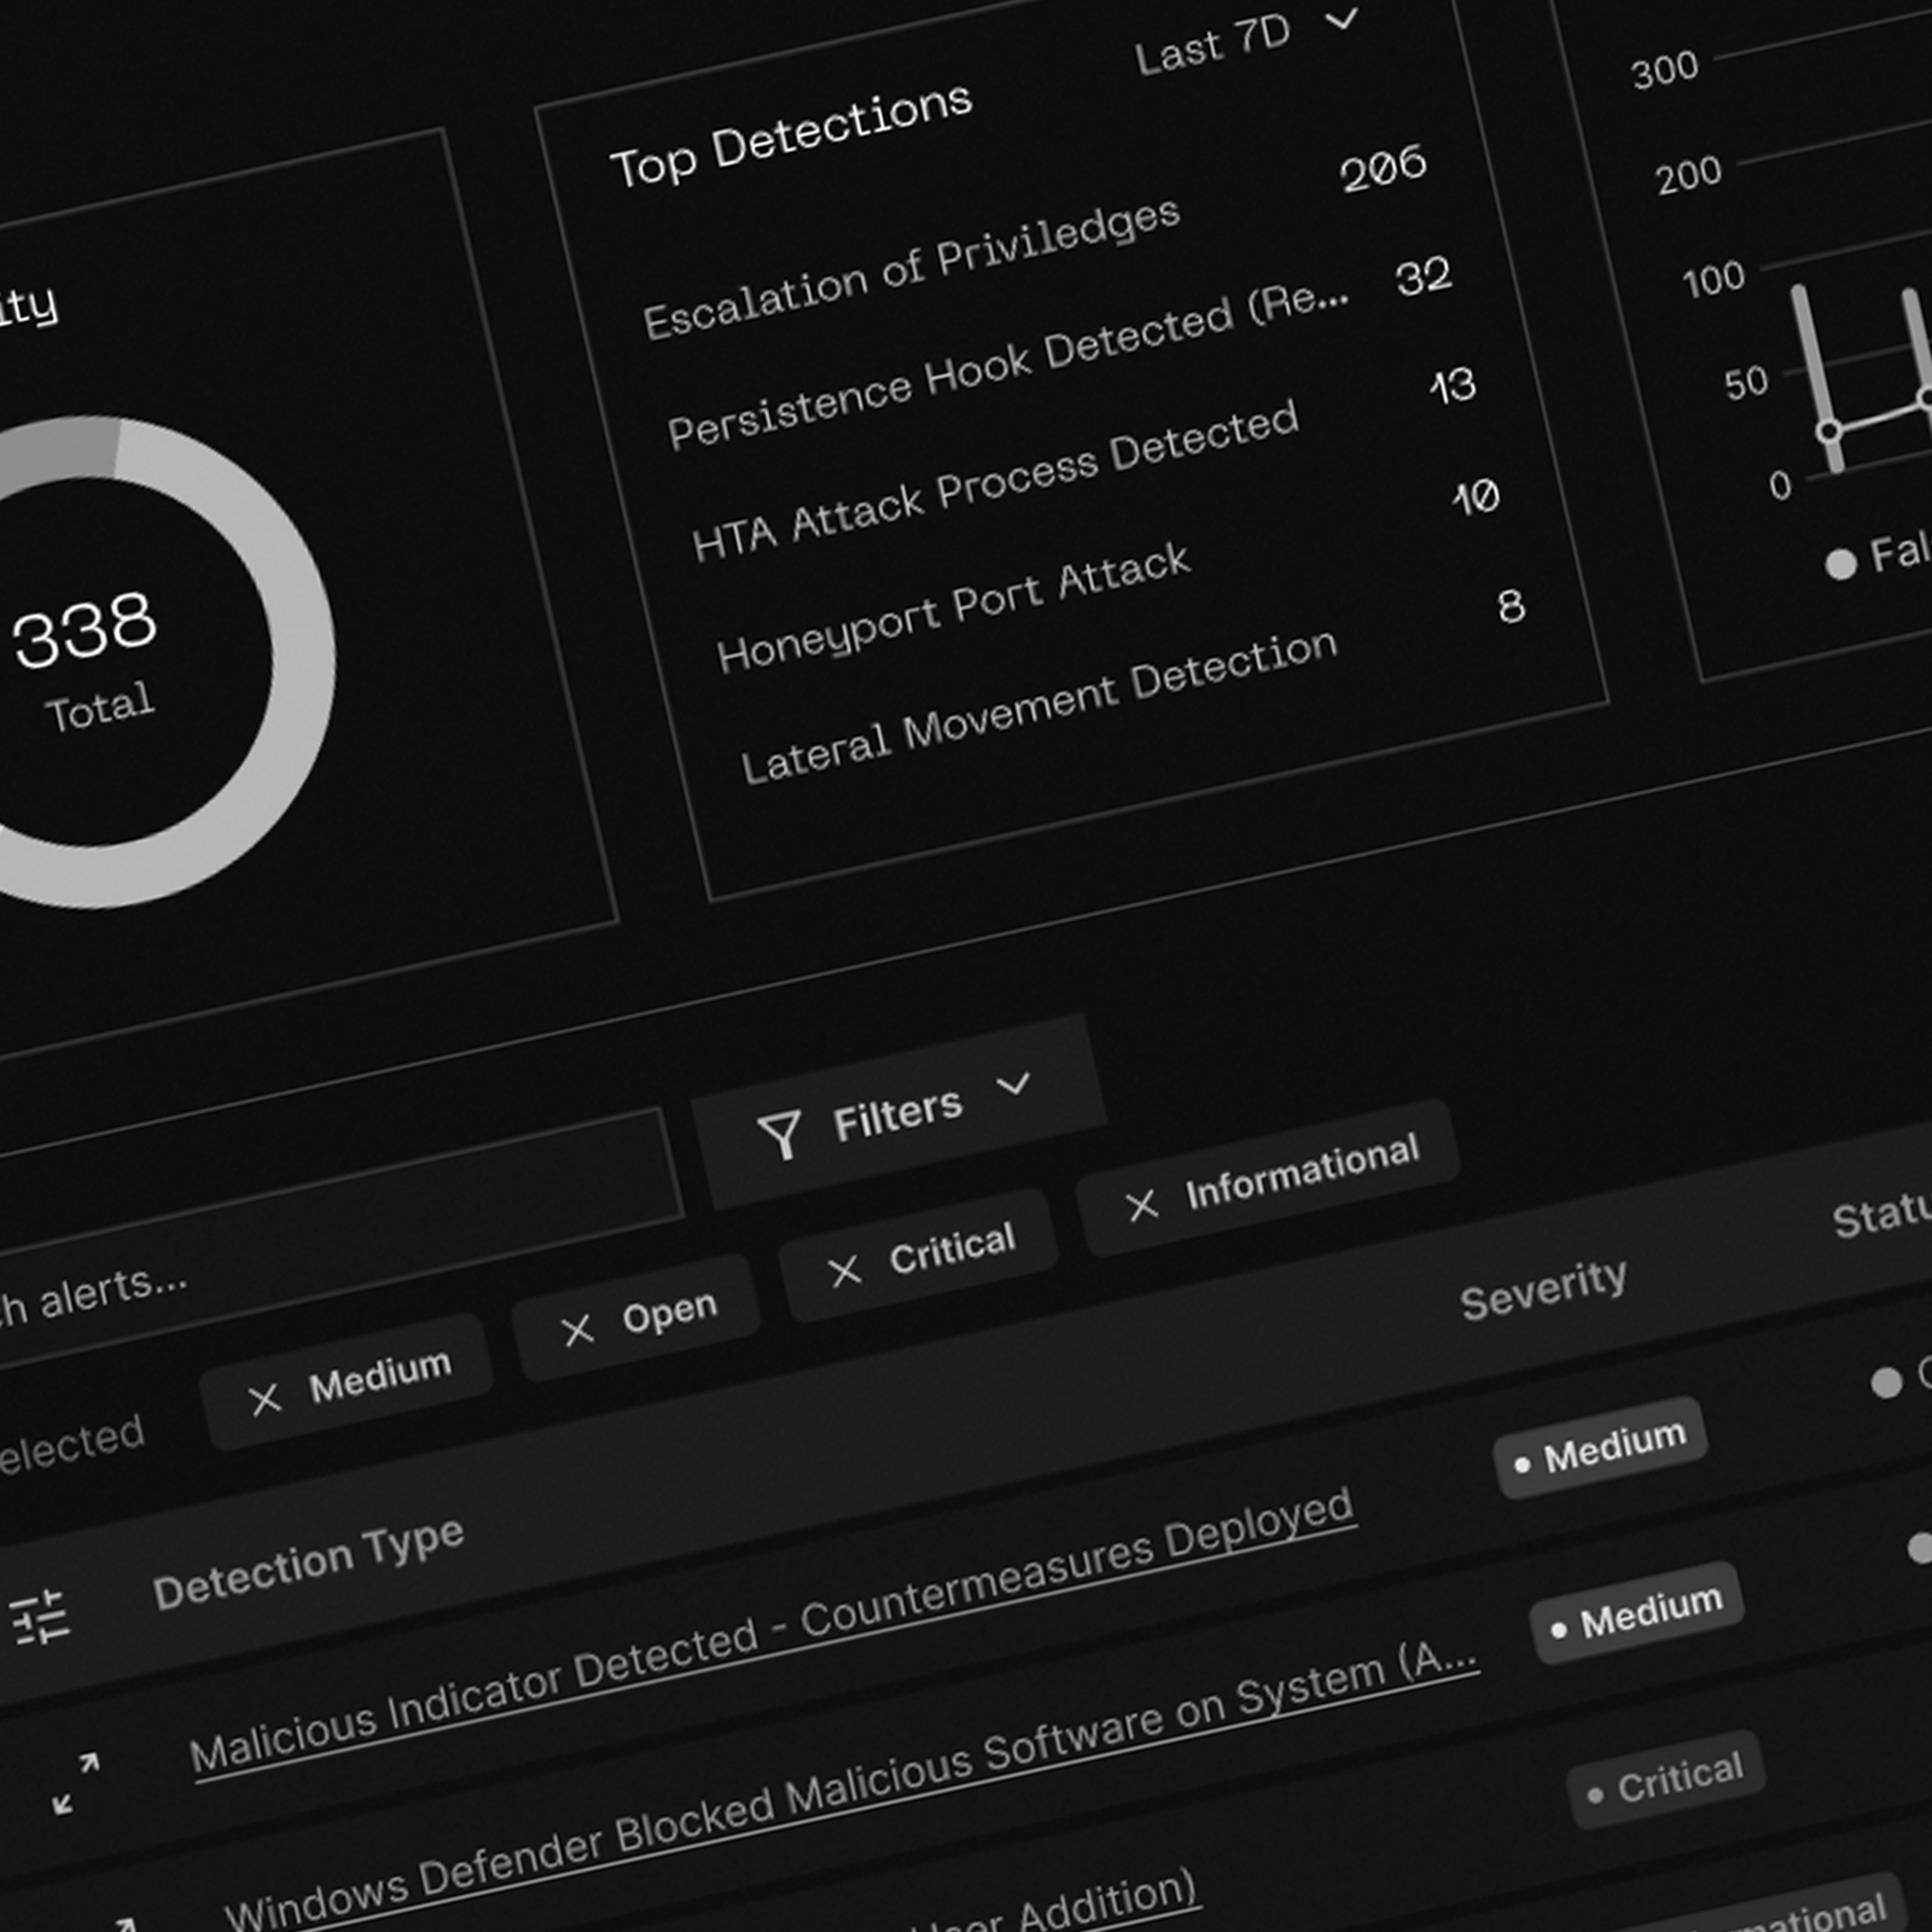
Task: Open column settings sliders icon
Action: click(x=40, y=1618)
